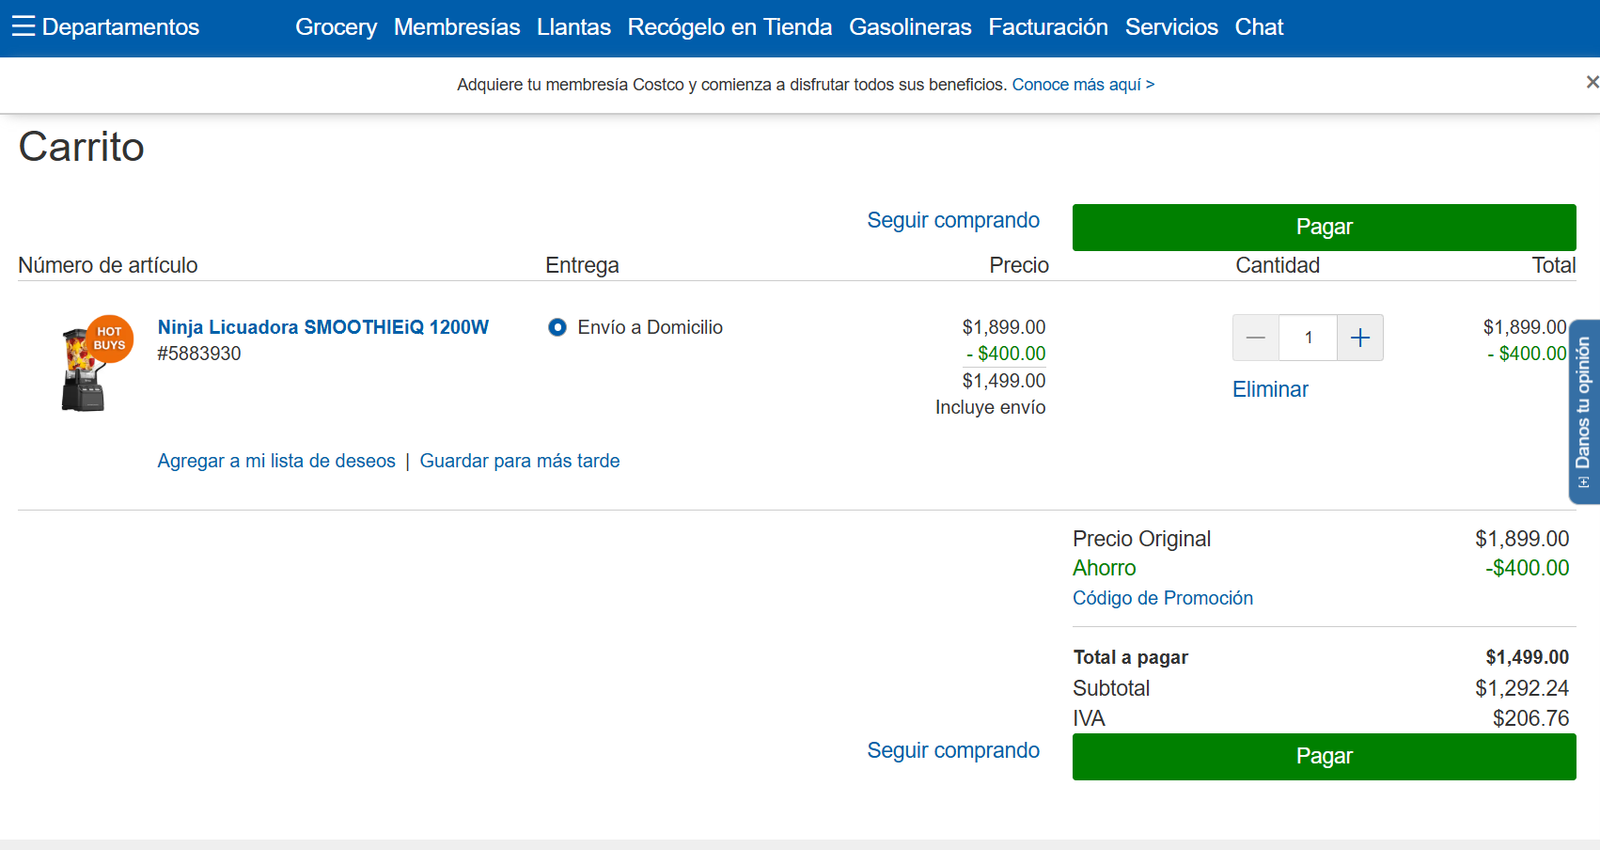
Task: Open the Chat link in navigation
Action: click(1258, 27)
